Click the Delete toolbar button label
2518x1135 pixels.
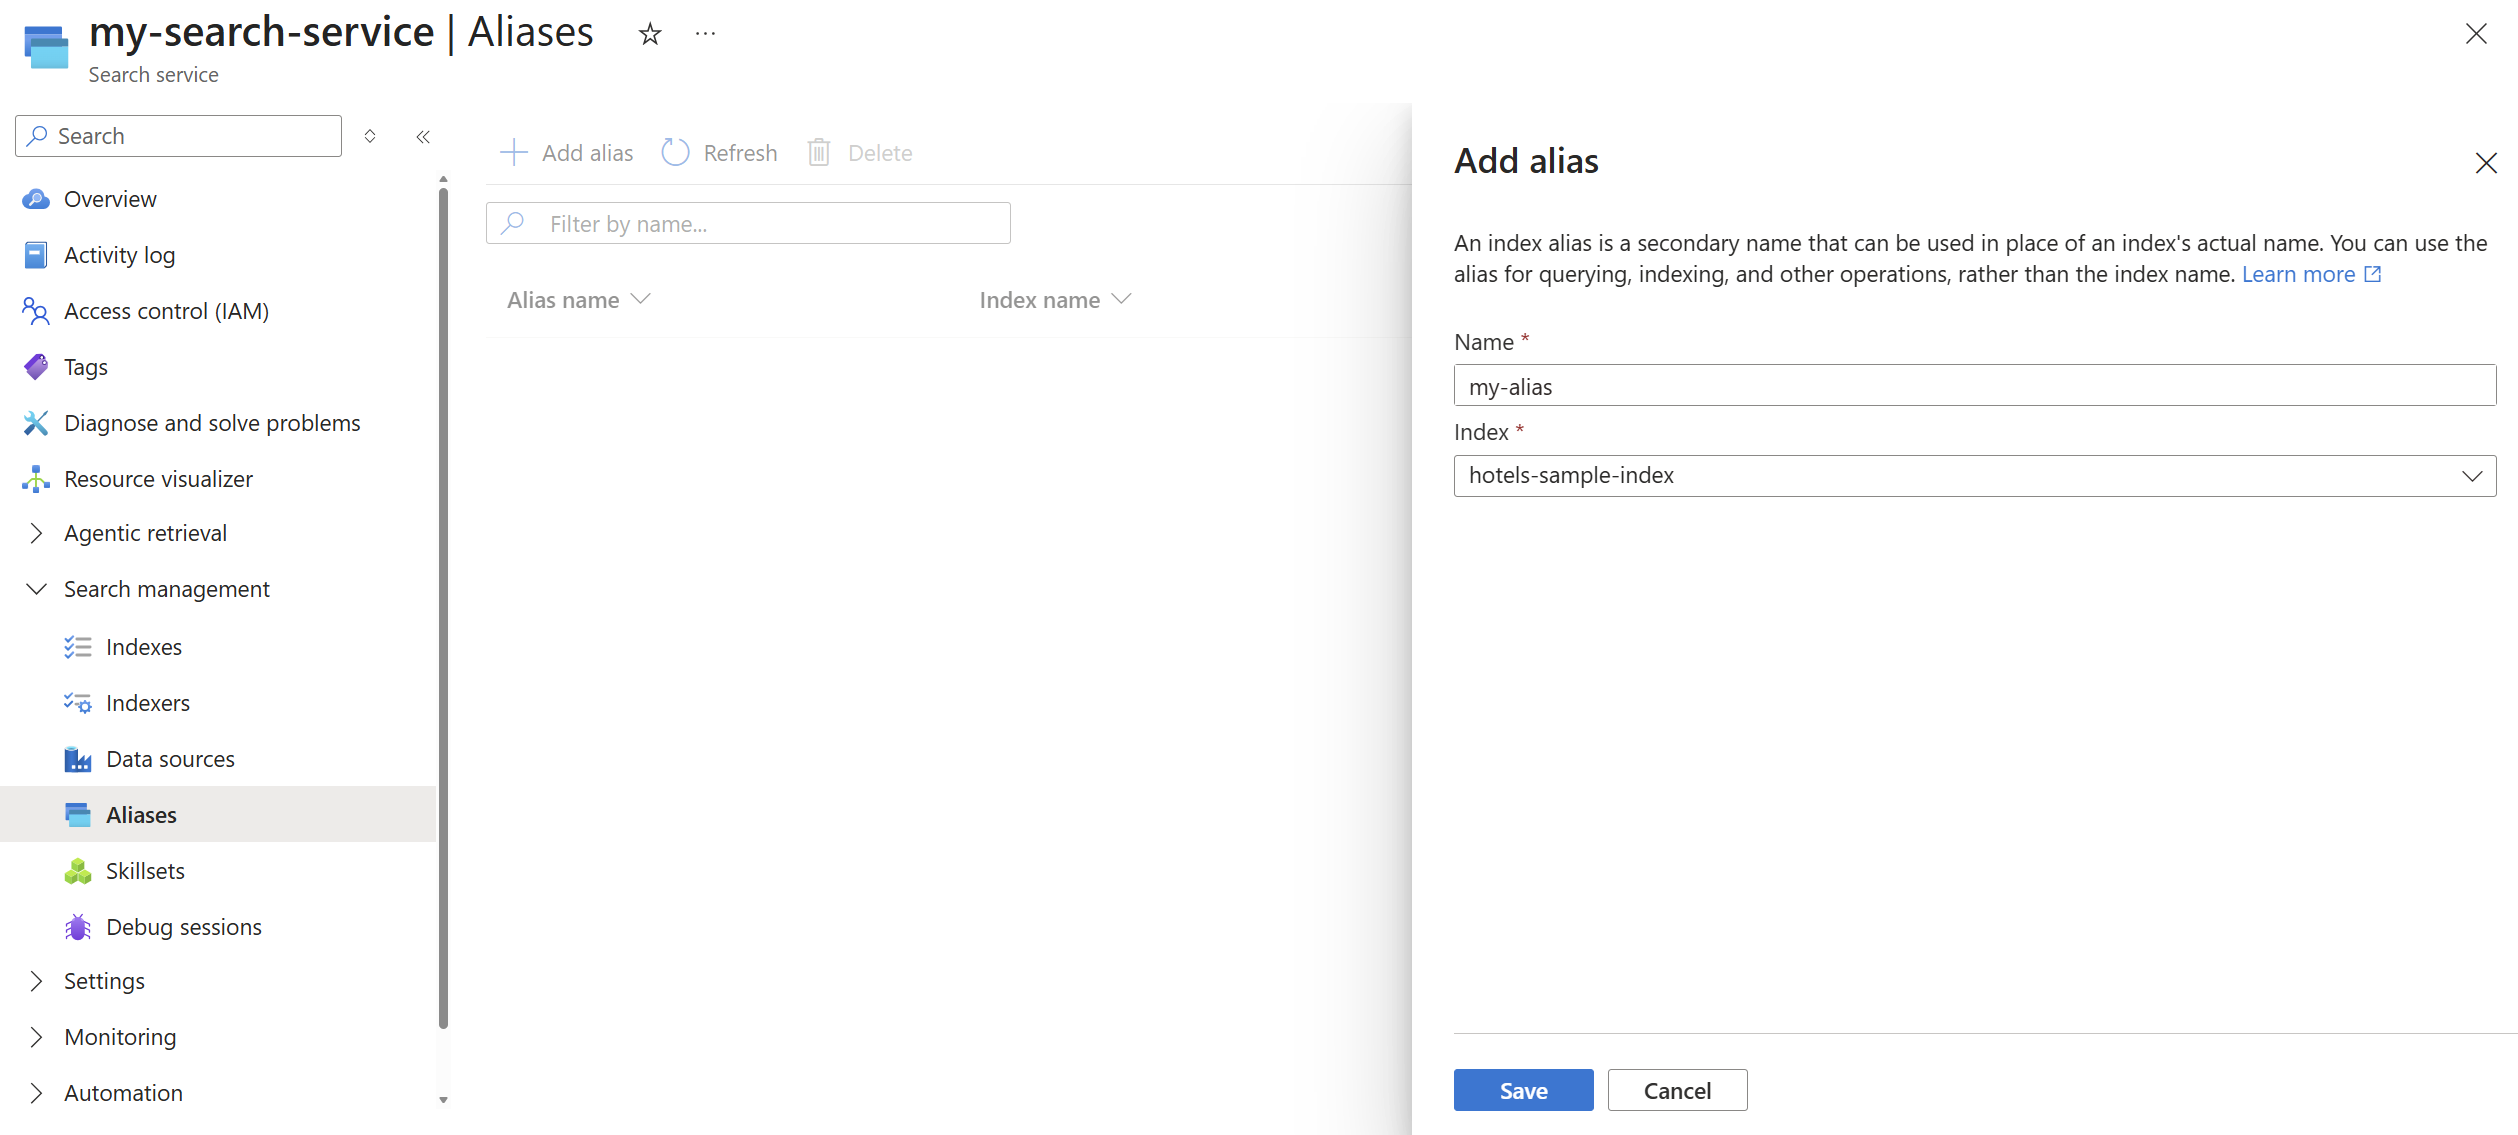tap(880, 153)
